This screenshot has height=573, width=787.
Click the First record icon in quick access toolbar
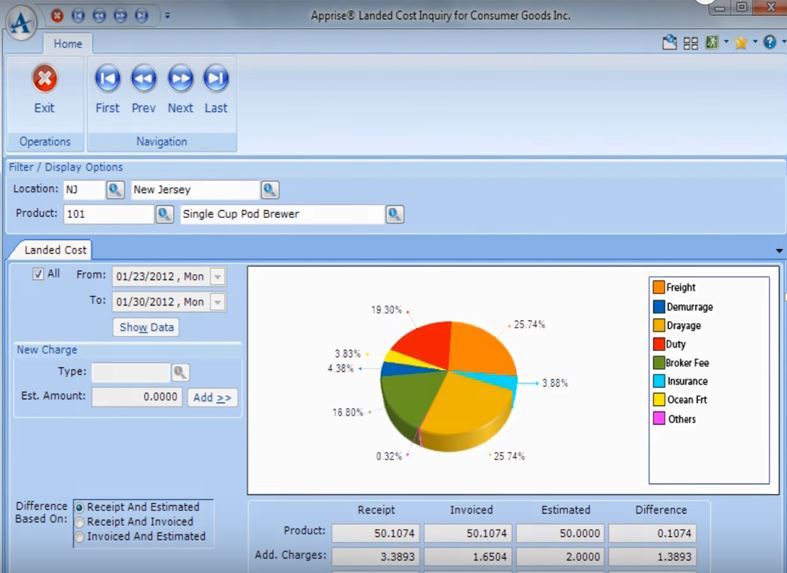pos(78,16)
